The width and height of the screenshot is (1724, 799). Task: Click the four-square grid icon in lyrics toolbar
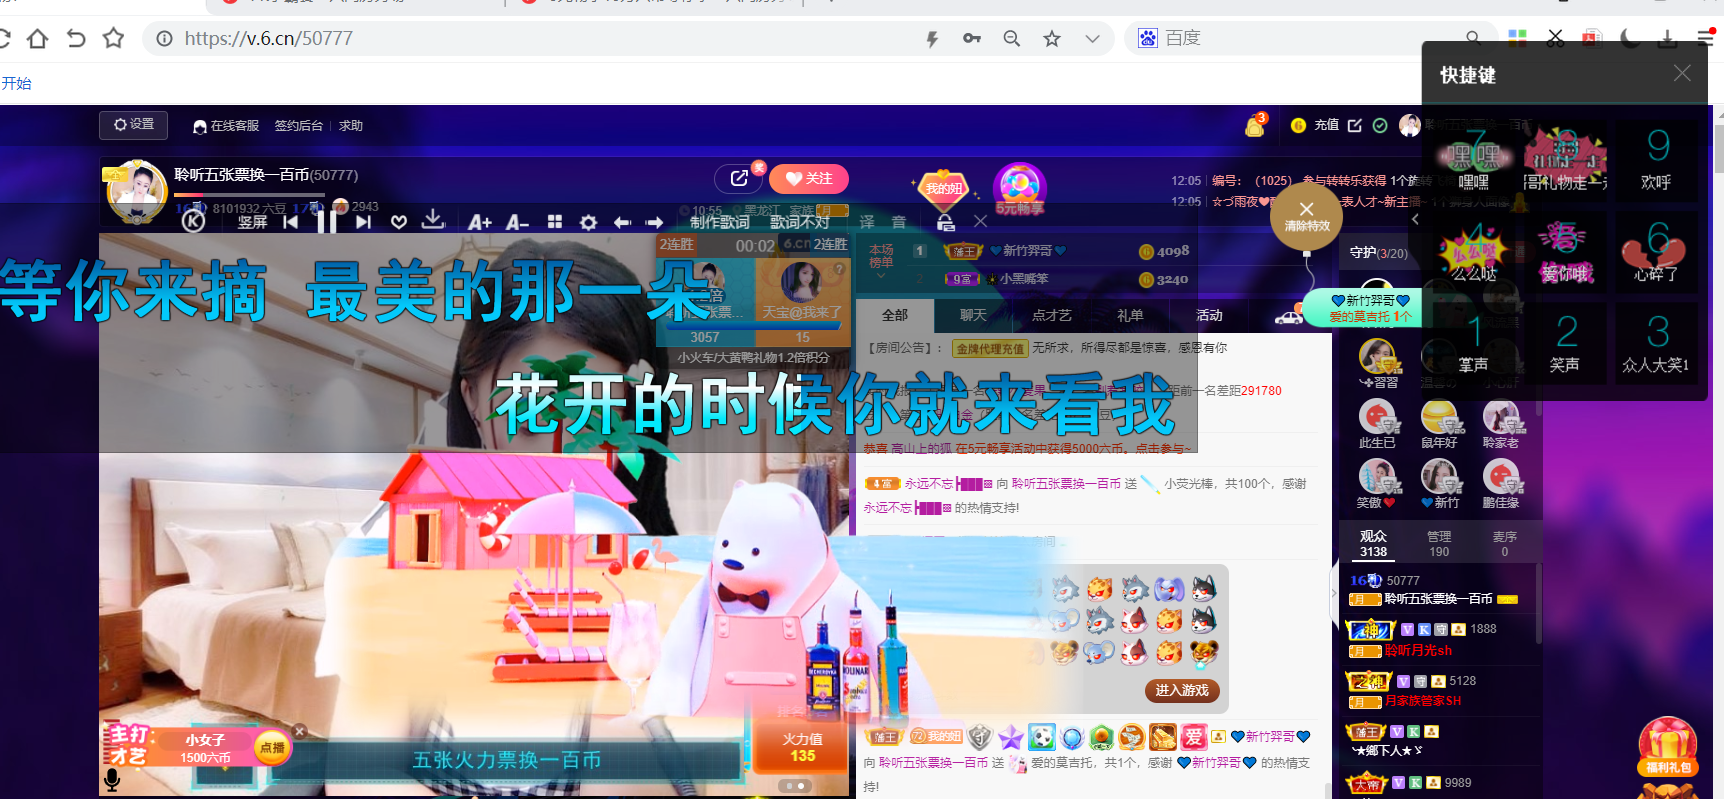[555, 222]
